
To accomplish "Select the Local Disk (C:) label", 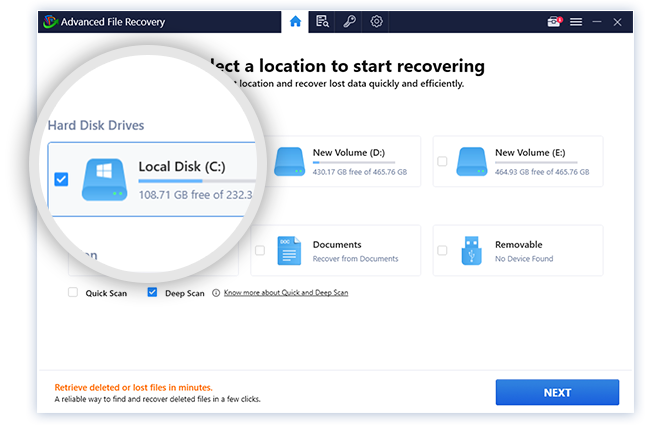I will tap(182, 166).
